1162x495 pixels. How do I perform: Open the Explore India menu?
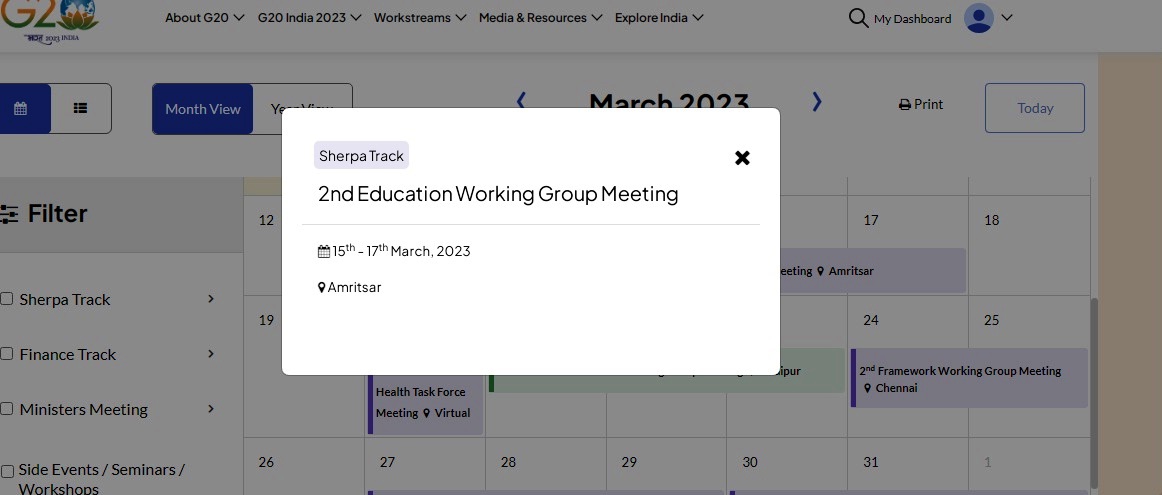pyautogui.click(x=659, y=18)
